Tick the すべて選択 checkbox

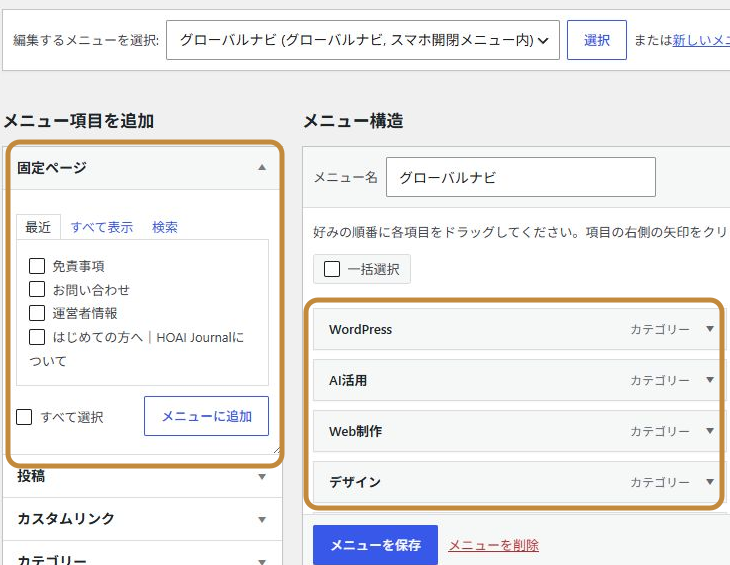24,417
